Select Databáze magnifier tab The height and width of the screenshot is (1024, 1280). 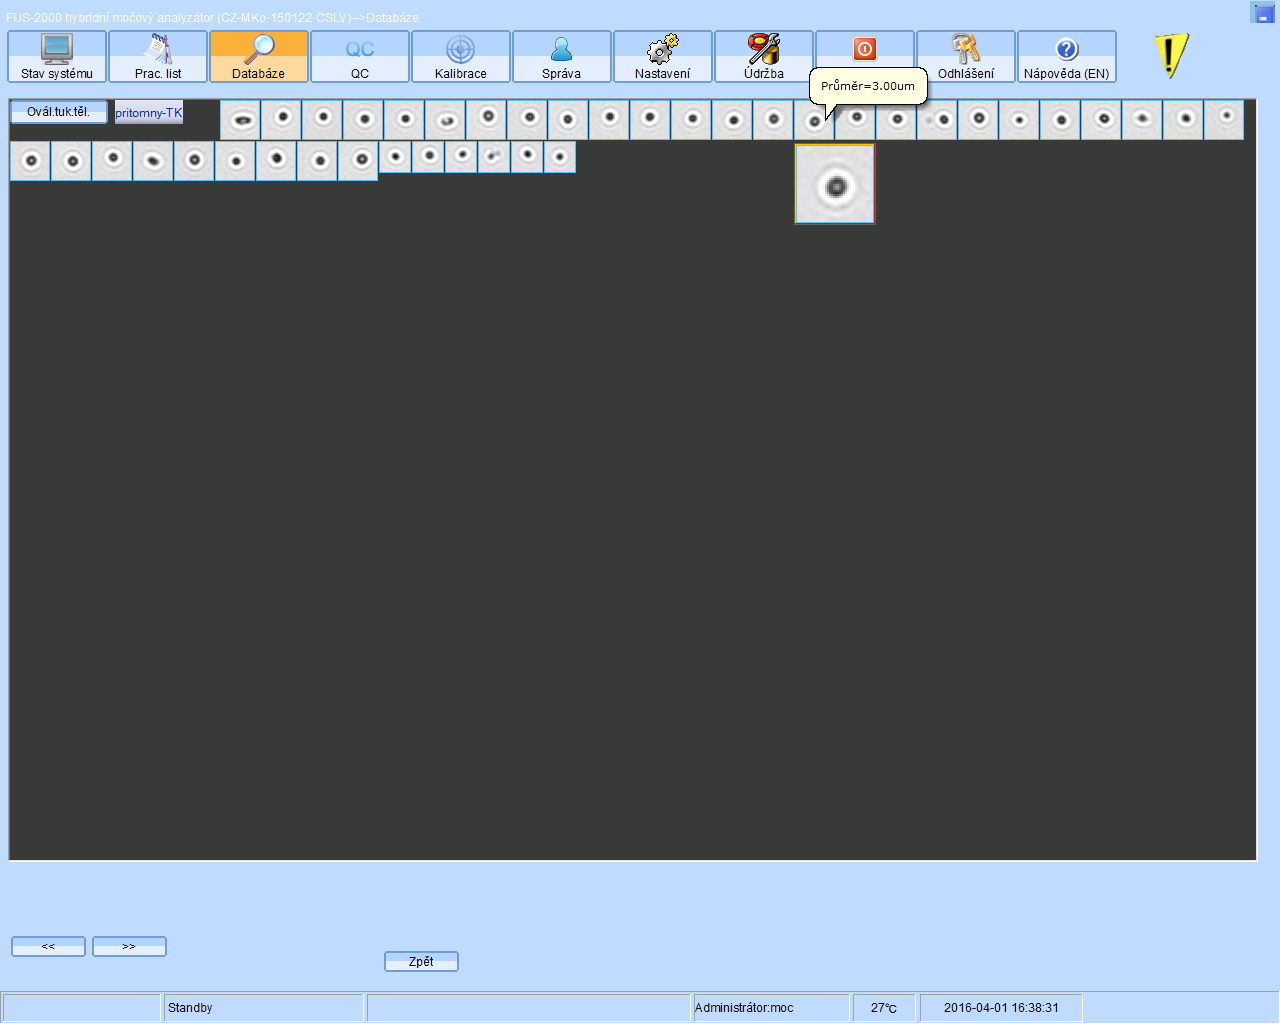(x=259, y=57)
